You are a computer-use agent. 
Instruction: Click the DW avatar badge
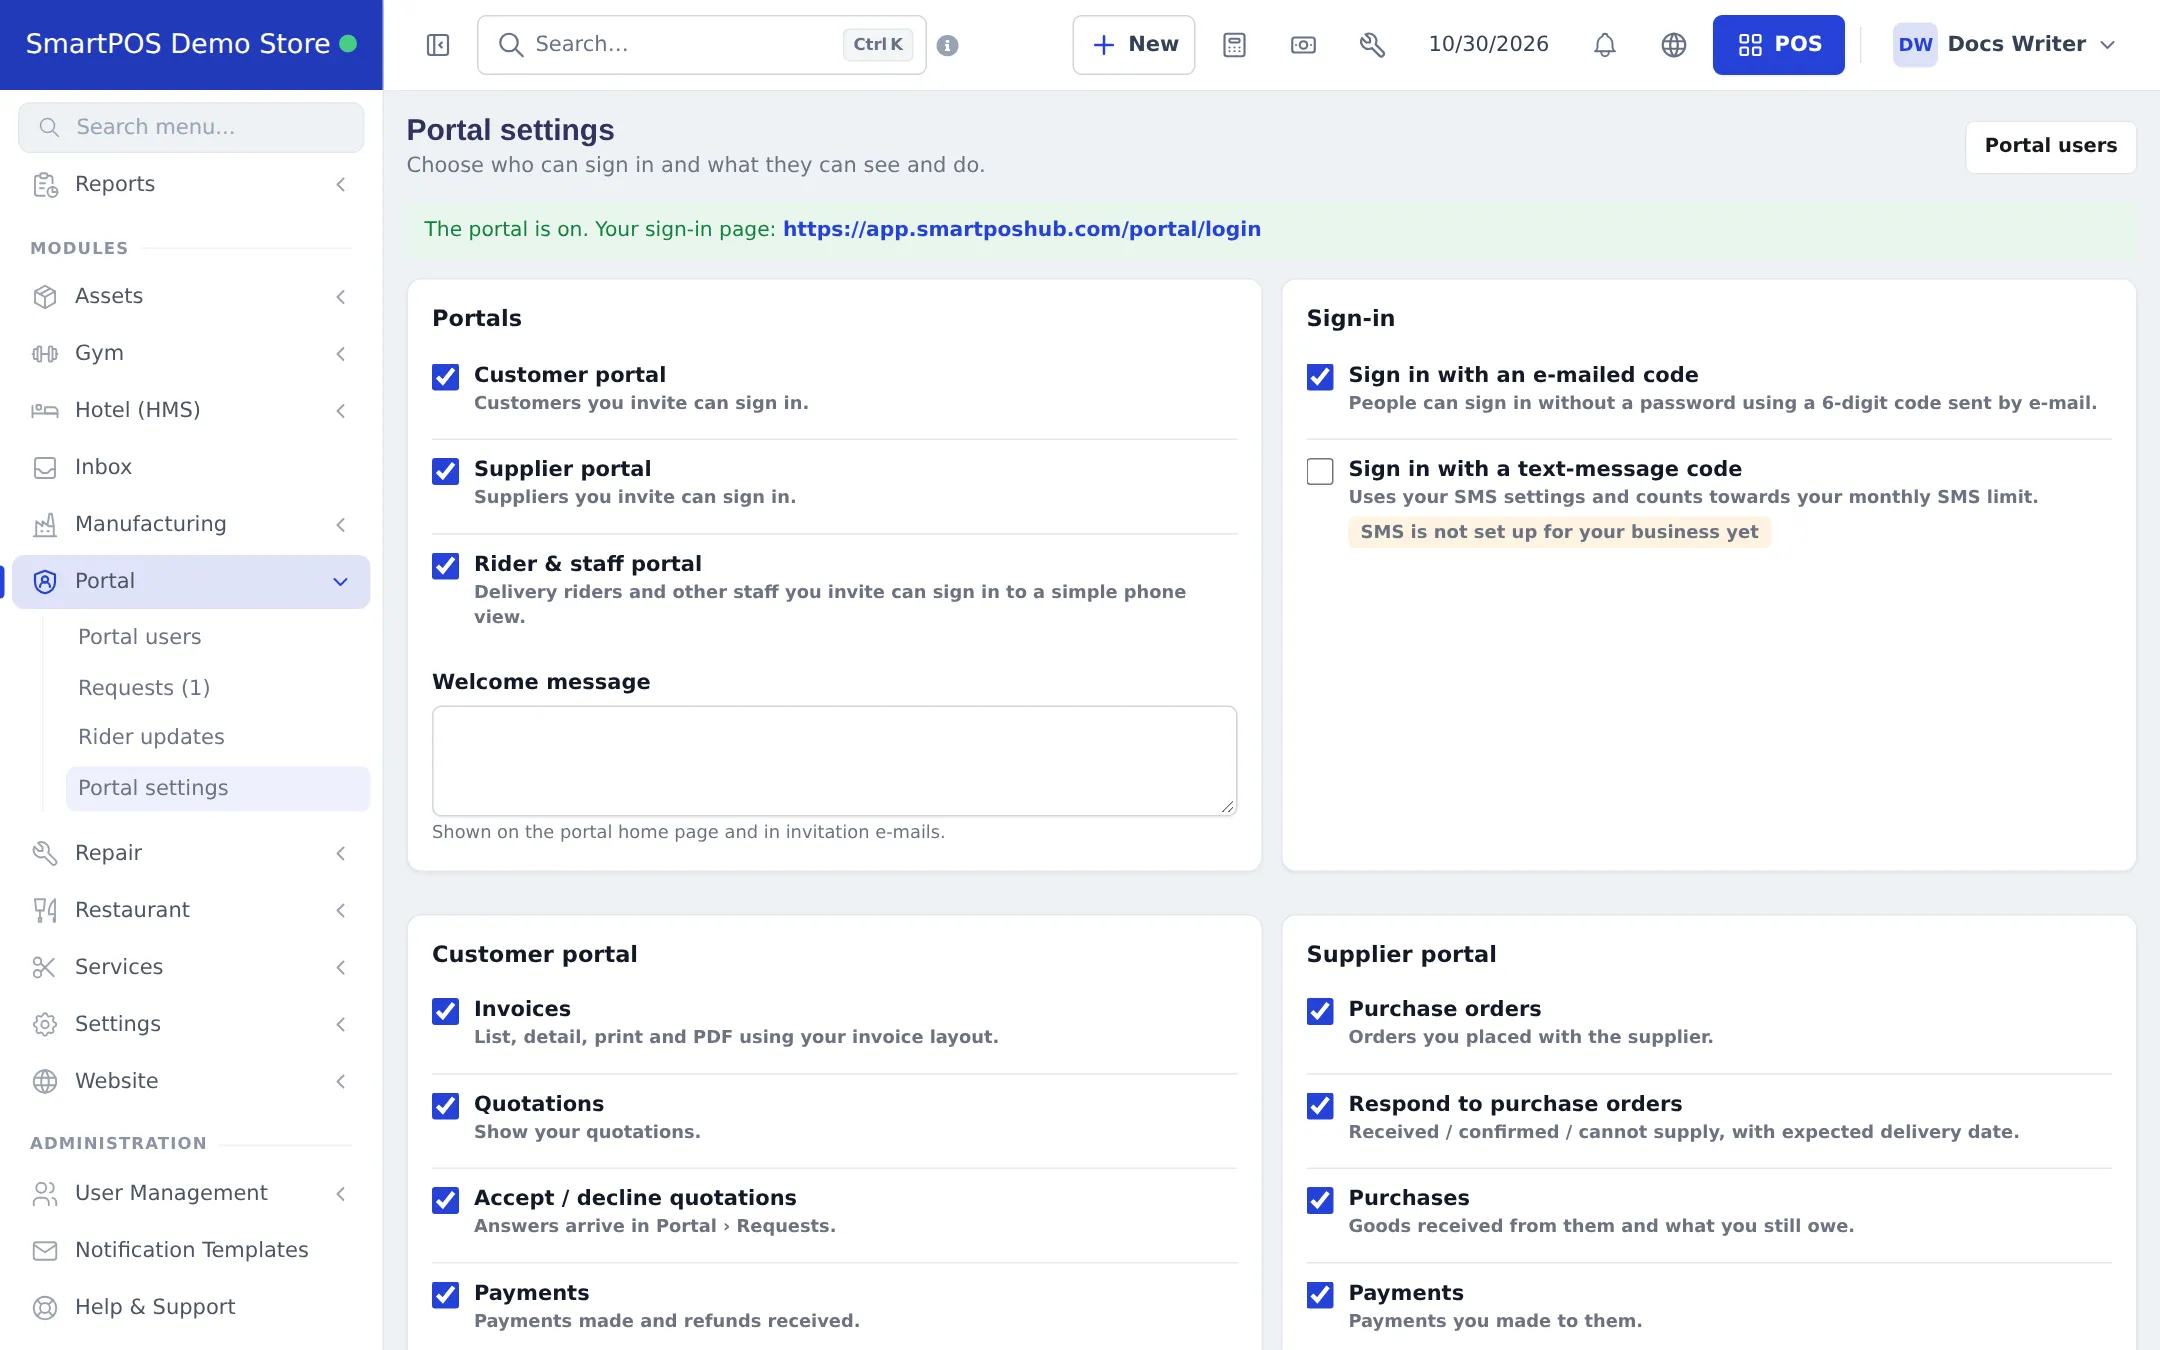coord(1915,45)
